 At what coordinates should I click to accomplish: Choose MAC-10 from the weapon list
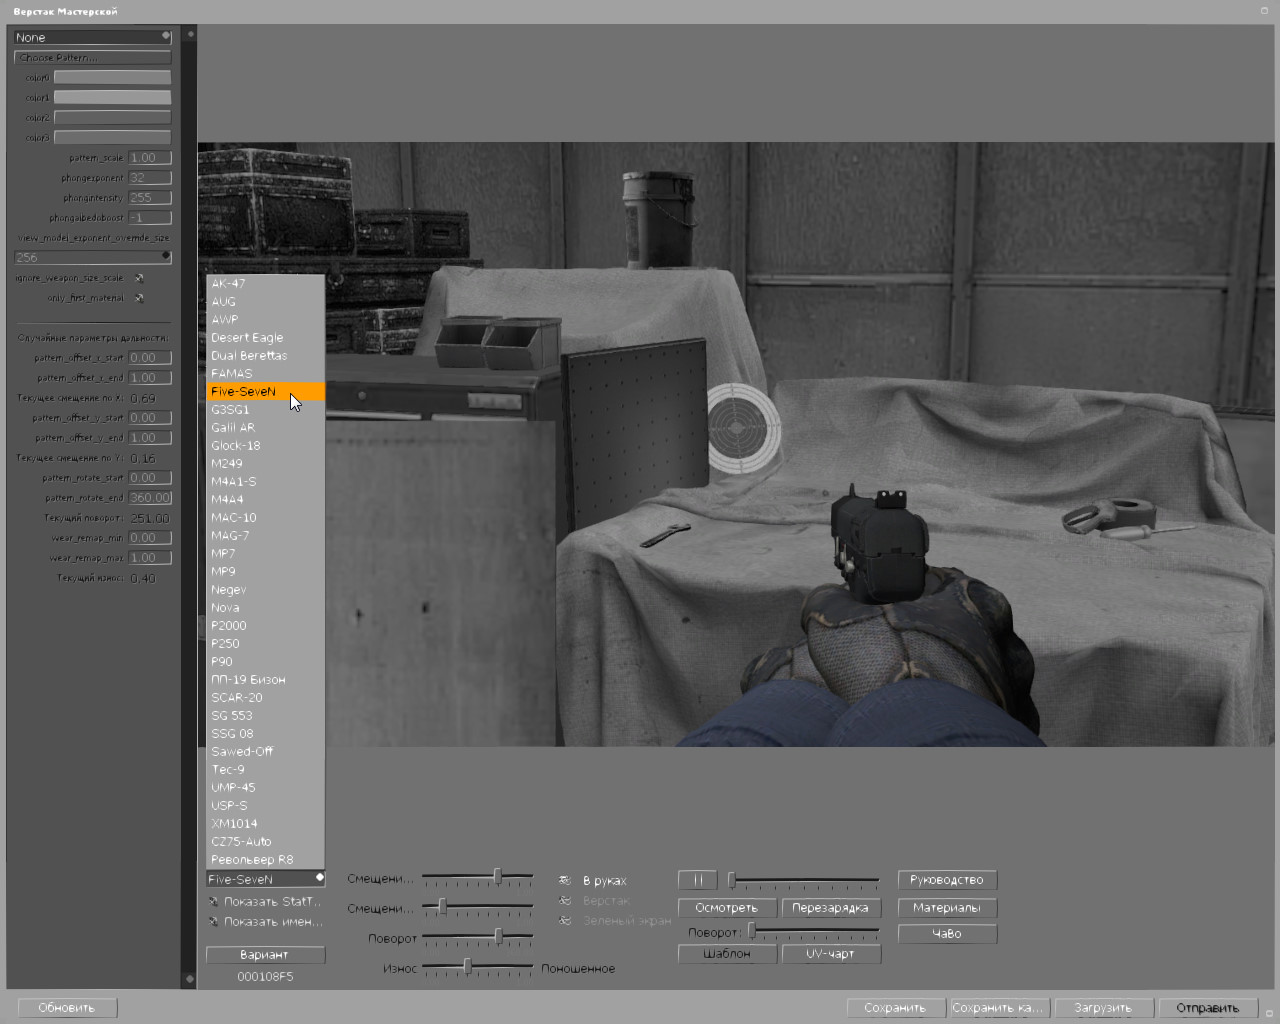point(265,517)
